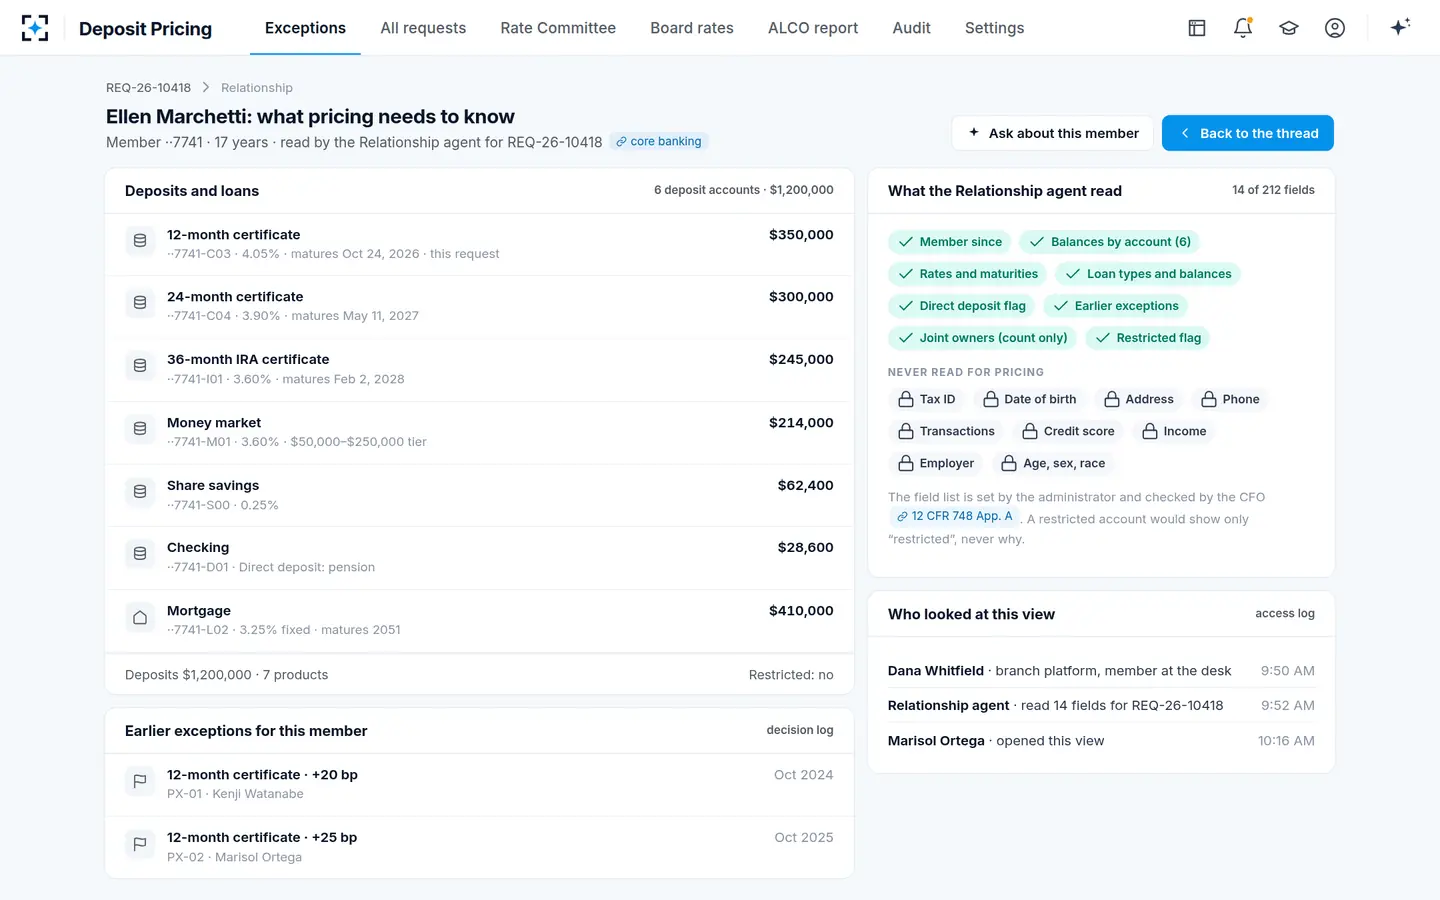The image size is (1440, 900).
Task: Open the Settings tab
Action: click(x=994, y=28)
